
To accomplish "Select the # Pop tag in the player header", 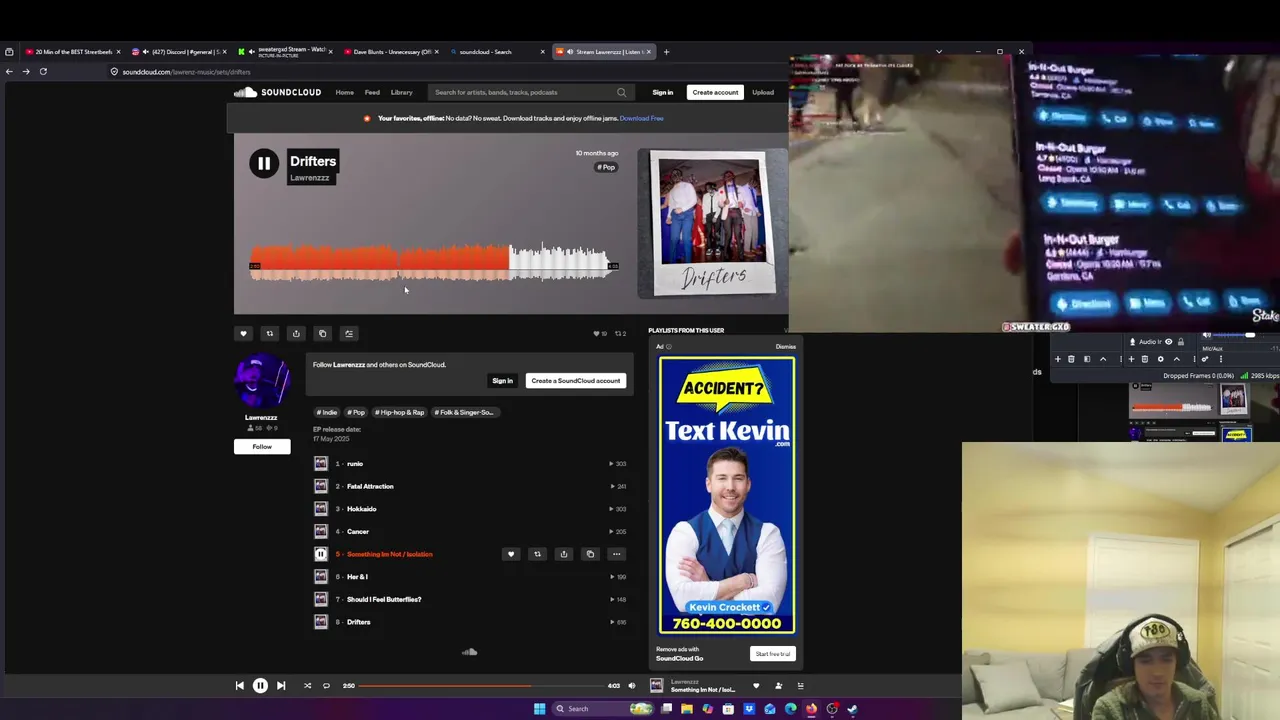I will point(606,167).
